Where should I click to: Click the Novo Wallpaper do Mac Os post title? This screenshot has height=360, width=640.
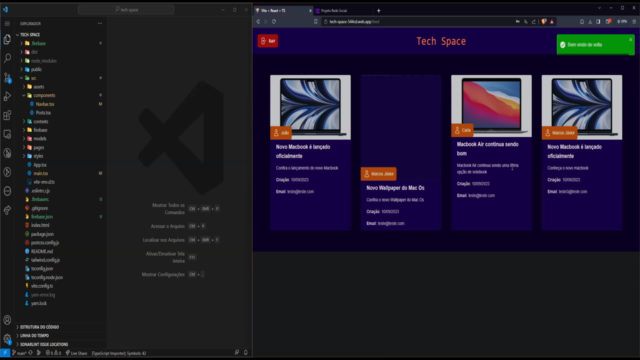point(395,188)
